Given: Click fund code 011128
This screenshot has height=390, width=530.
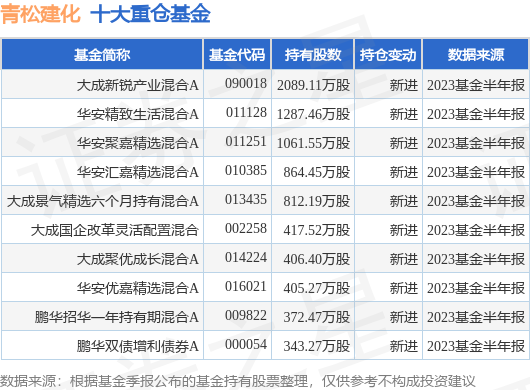Looking at the screenshot, I should tap(246, 112).
